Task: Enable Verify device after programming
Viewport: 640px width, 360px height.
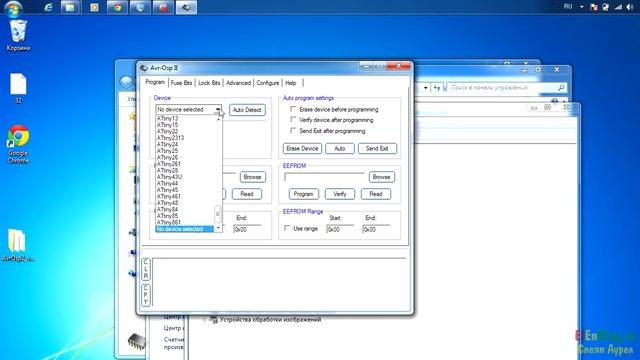Action: tap(293, 120)
